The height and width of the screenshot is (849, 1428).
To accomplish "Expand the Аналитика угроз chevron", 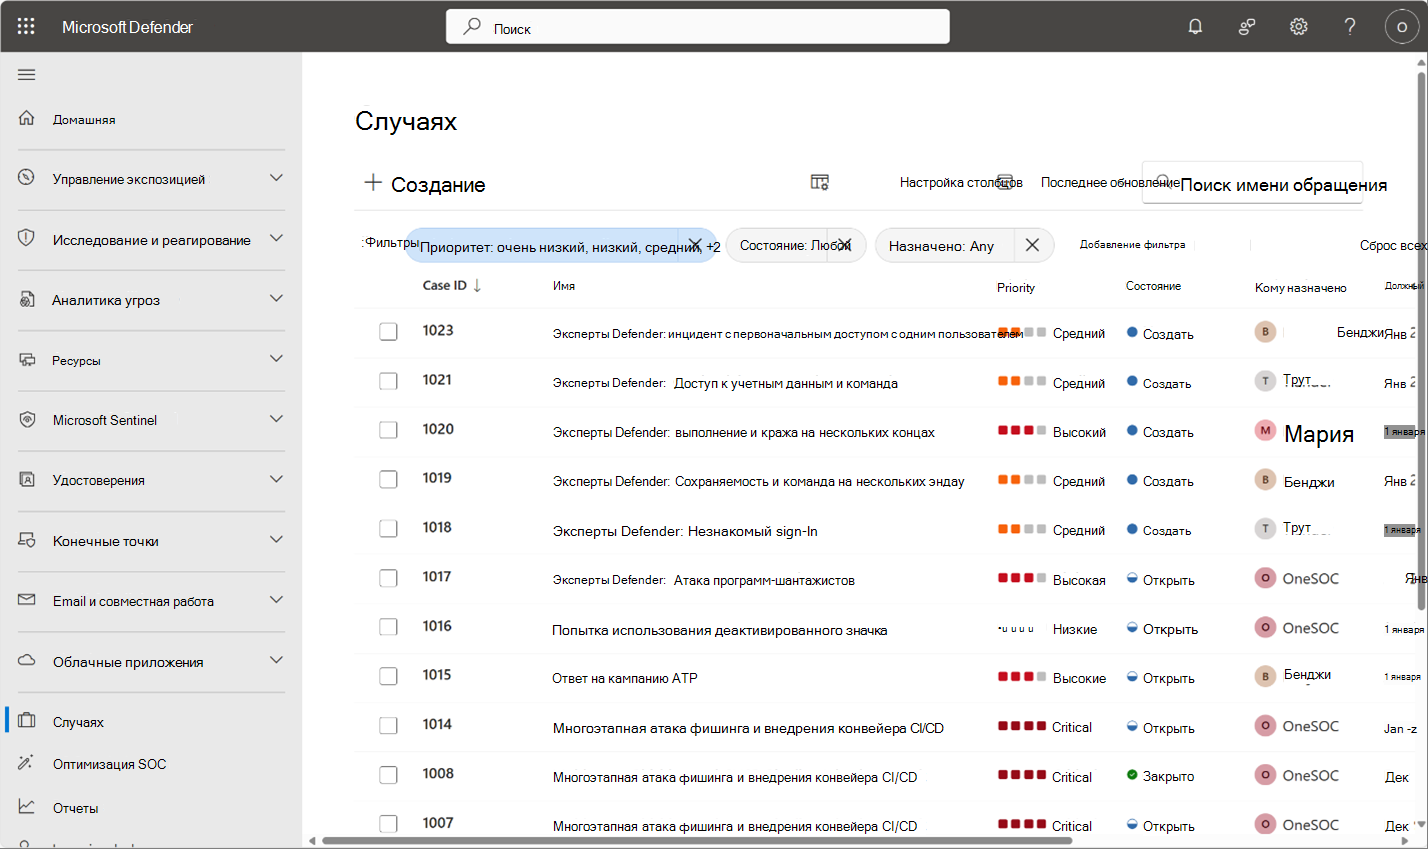I will (x=276, y=298).
